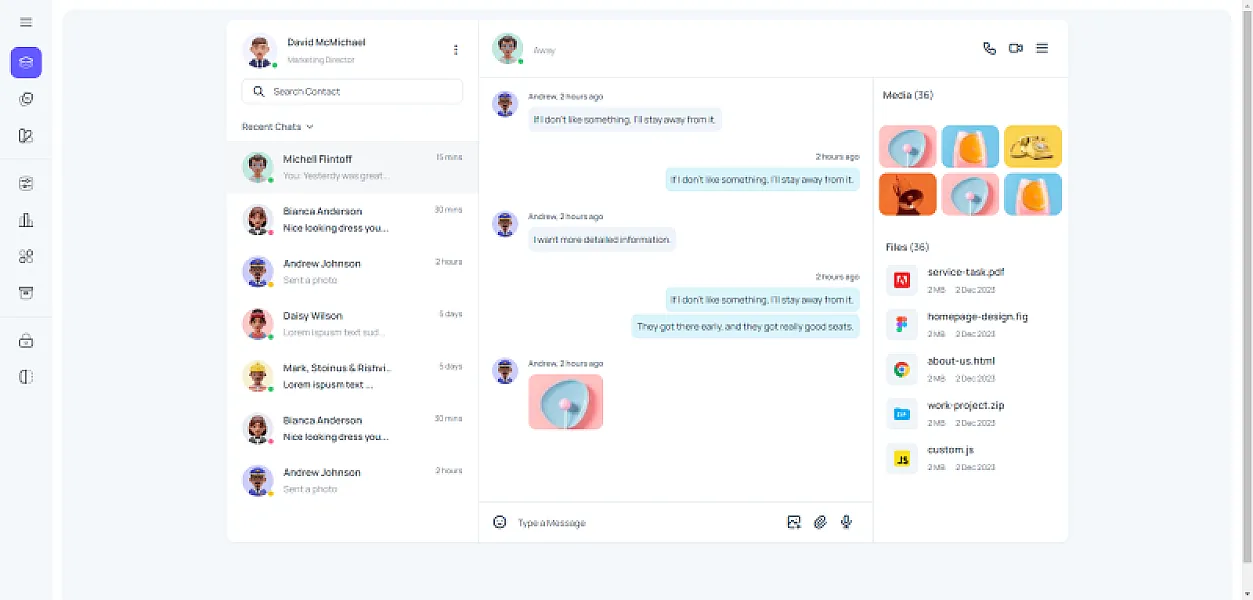Click the highlighted purple sidebar icon
The width and height of the screenshot is (1253, 600).
[26, 62]
